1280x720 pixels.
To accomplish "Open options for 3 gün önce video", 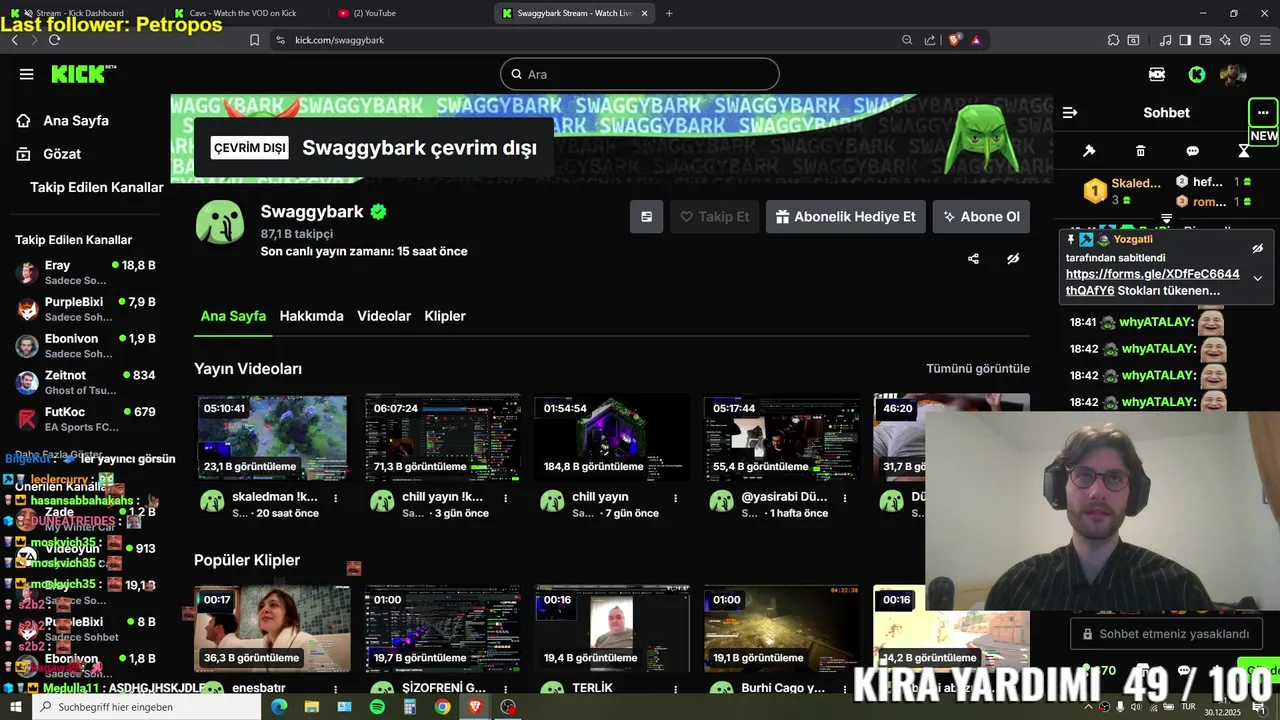I will 505,497.
